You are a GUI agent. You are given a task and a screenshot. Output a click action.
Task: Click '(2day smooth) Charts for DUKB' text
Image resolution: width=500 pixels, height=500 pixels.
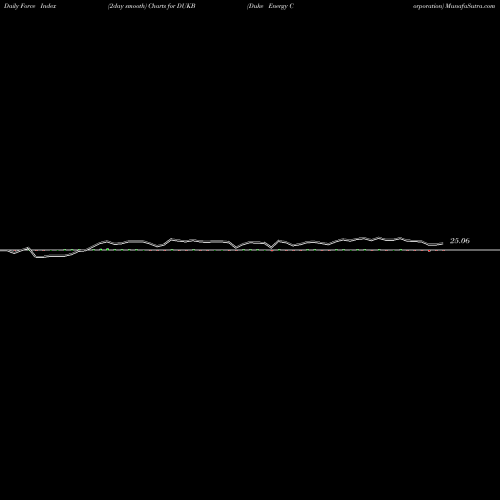coord(152,6)
